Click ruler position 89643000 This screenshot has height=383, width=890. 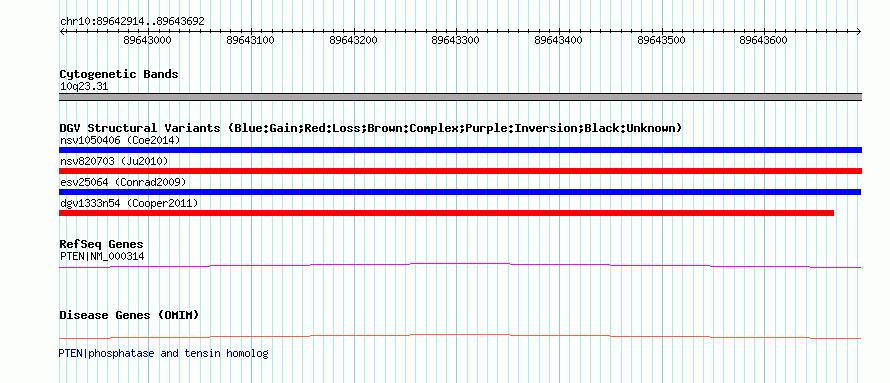coord(147,40)
